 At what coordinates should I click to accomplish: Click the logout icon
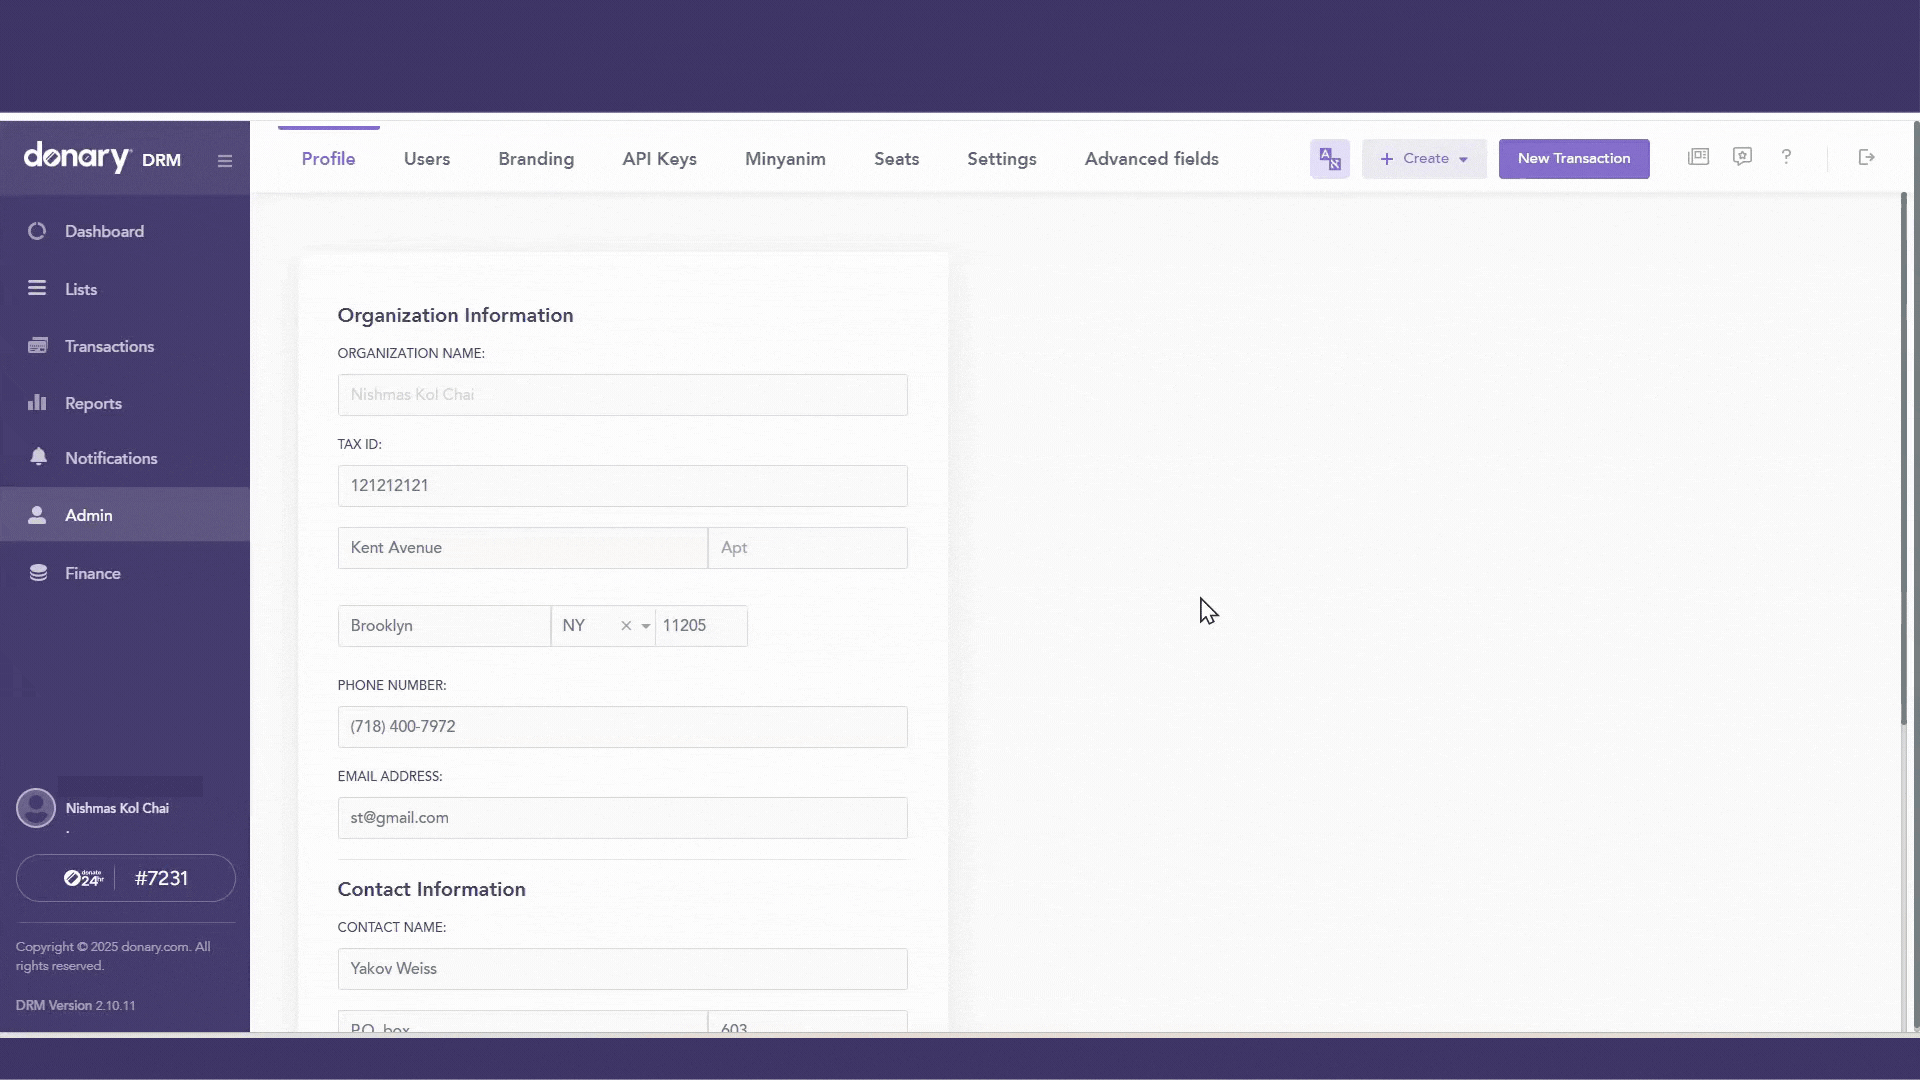pyautogui.click(x=1866, y=157)
